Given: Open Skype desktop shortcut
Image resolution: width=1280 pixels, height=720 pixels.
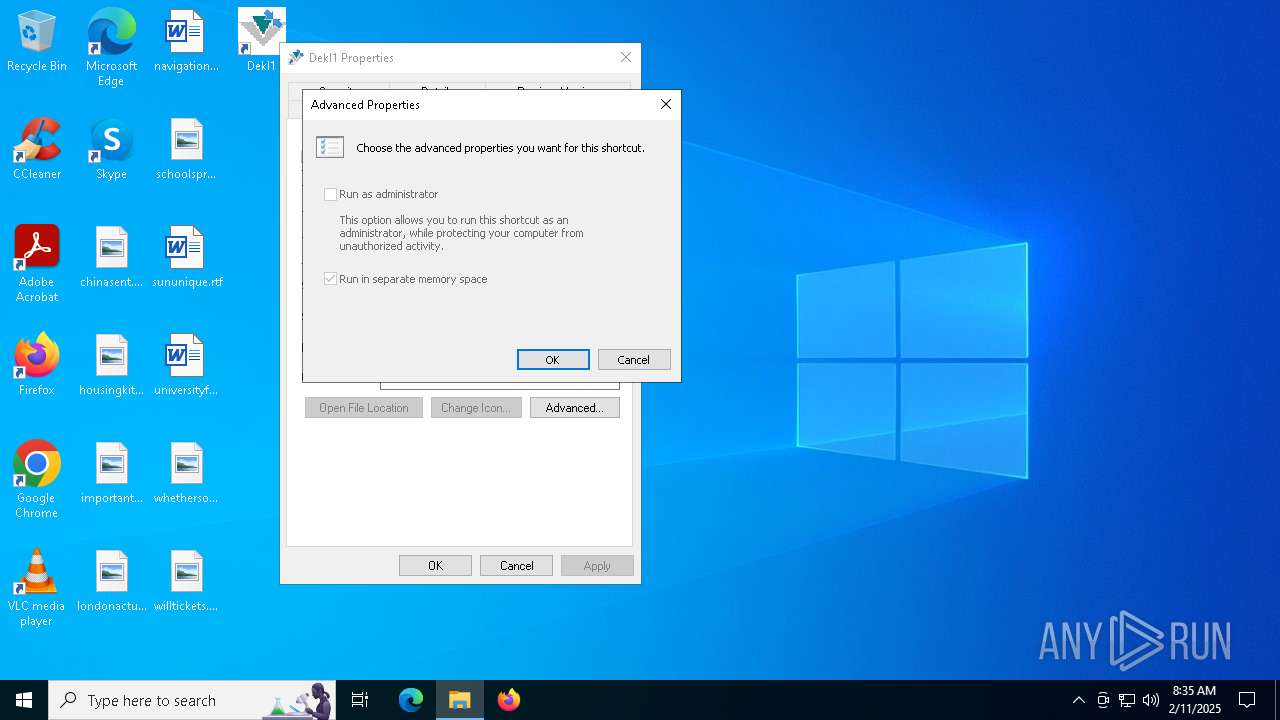Looking at the screenshot, I should click(111, 150).
